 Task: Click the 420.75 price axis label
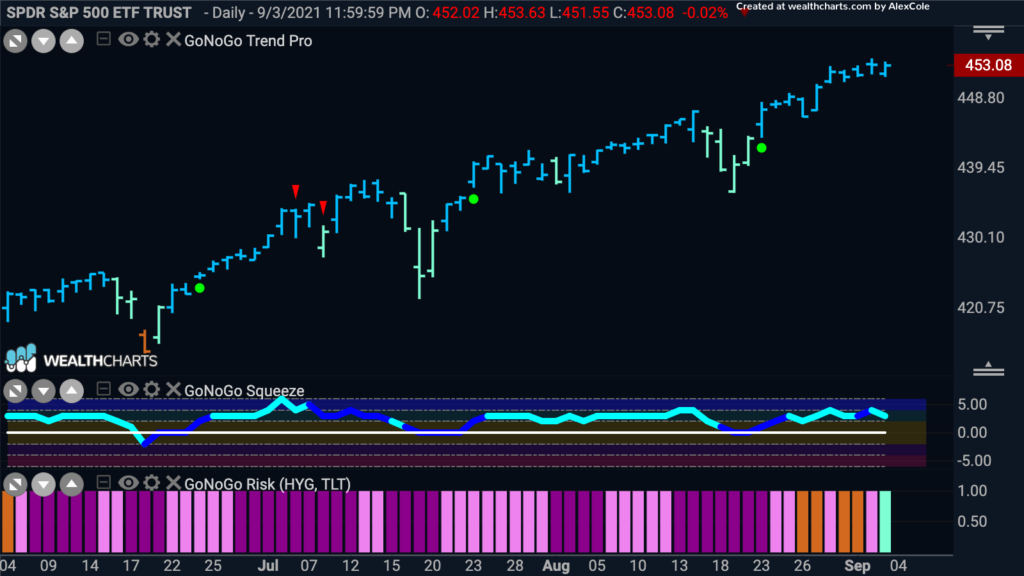tap(981, 308)
